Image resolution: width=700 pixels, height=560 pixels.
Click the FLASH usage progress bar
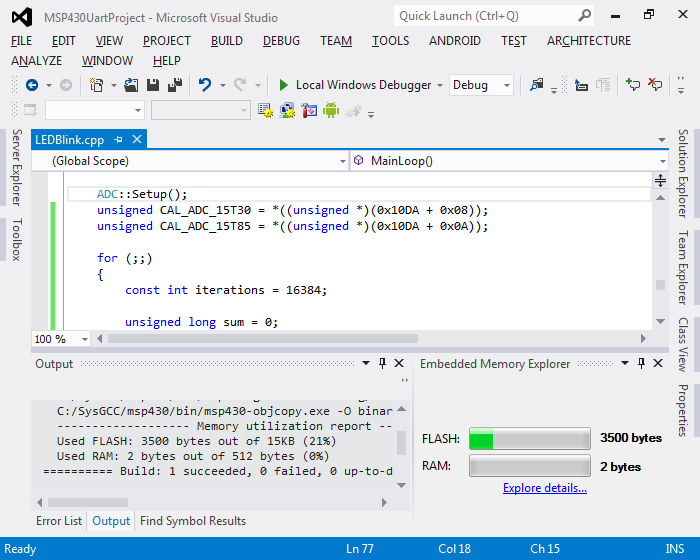(530, 438)
